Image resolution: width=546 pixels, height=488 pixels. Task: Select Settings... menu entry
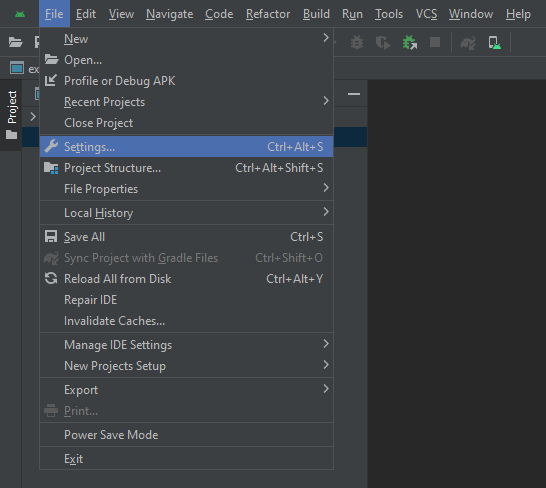point(186,147)
